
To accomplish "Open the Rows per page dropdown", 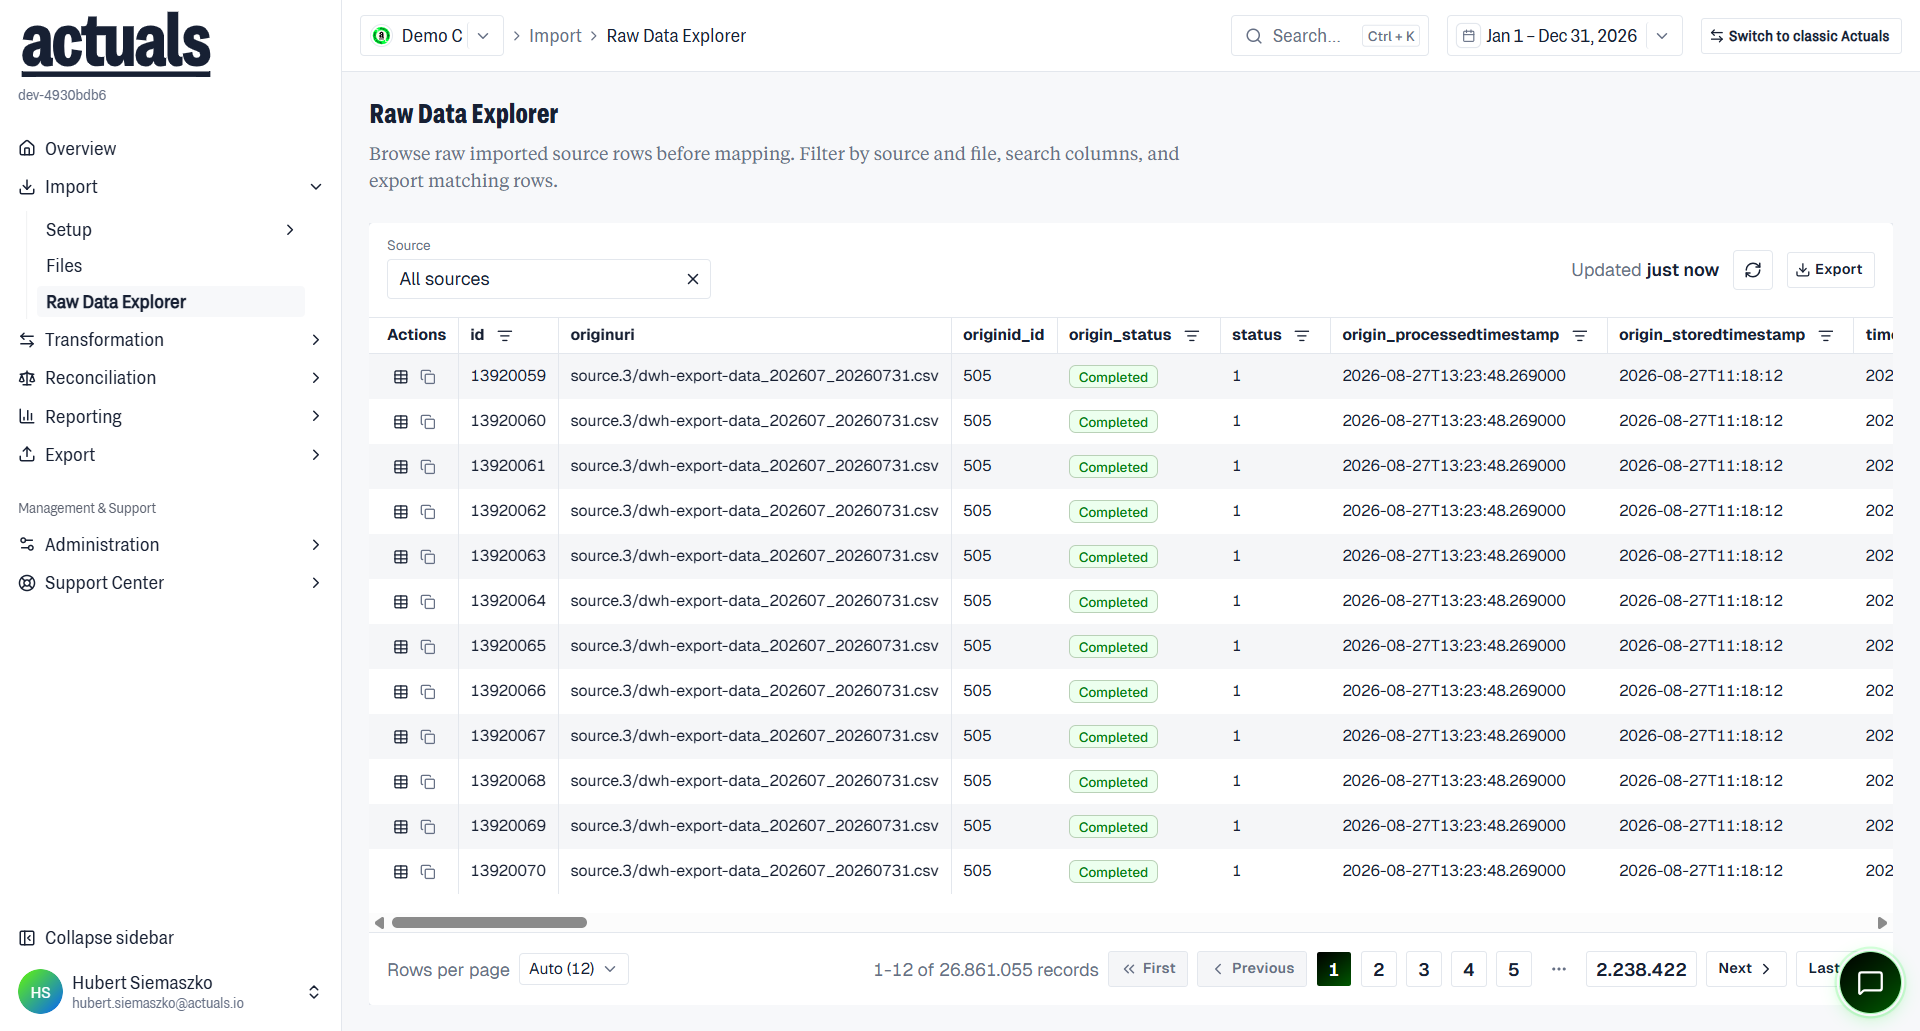I will (573, 969).
